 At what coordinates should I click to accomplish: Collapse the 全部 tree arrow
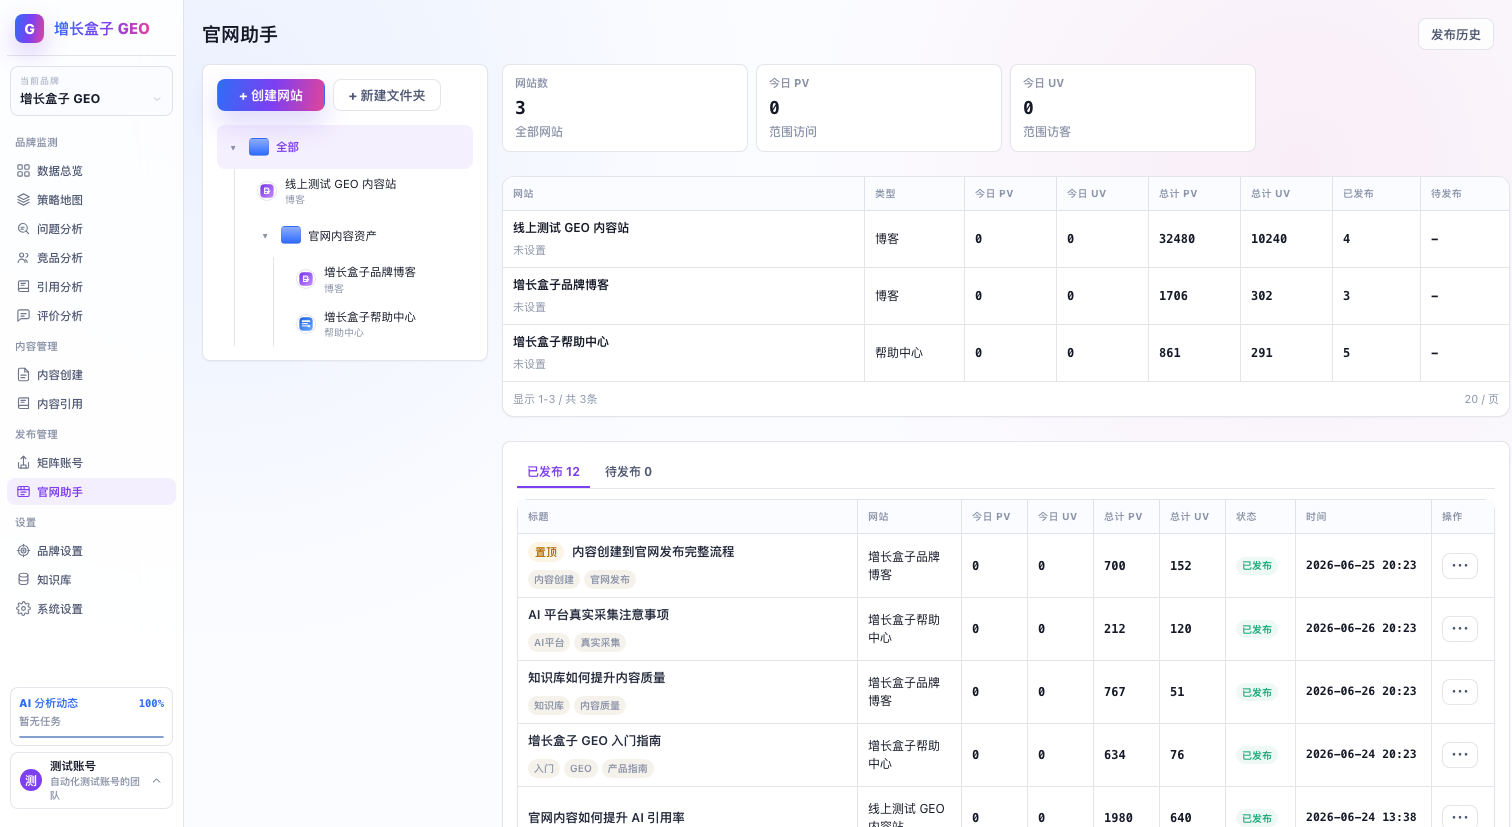click(x=233, y=148)
